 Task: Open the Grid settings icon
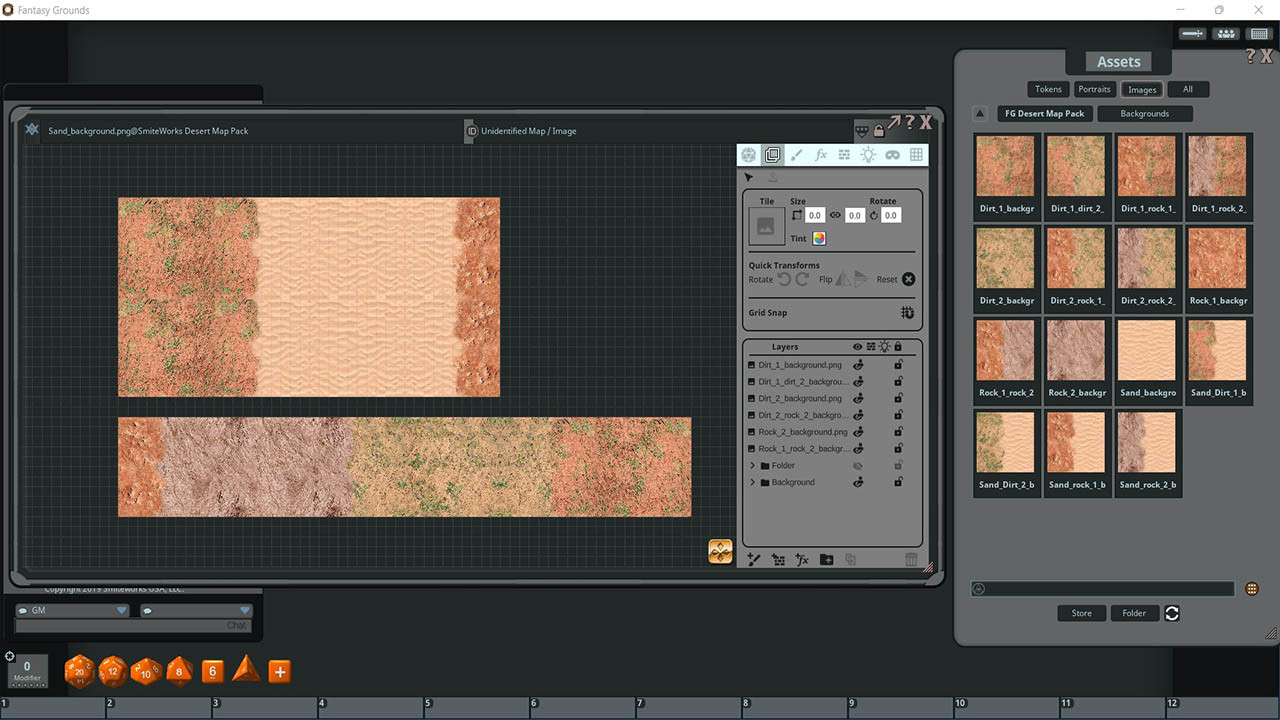pos(916,154)
